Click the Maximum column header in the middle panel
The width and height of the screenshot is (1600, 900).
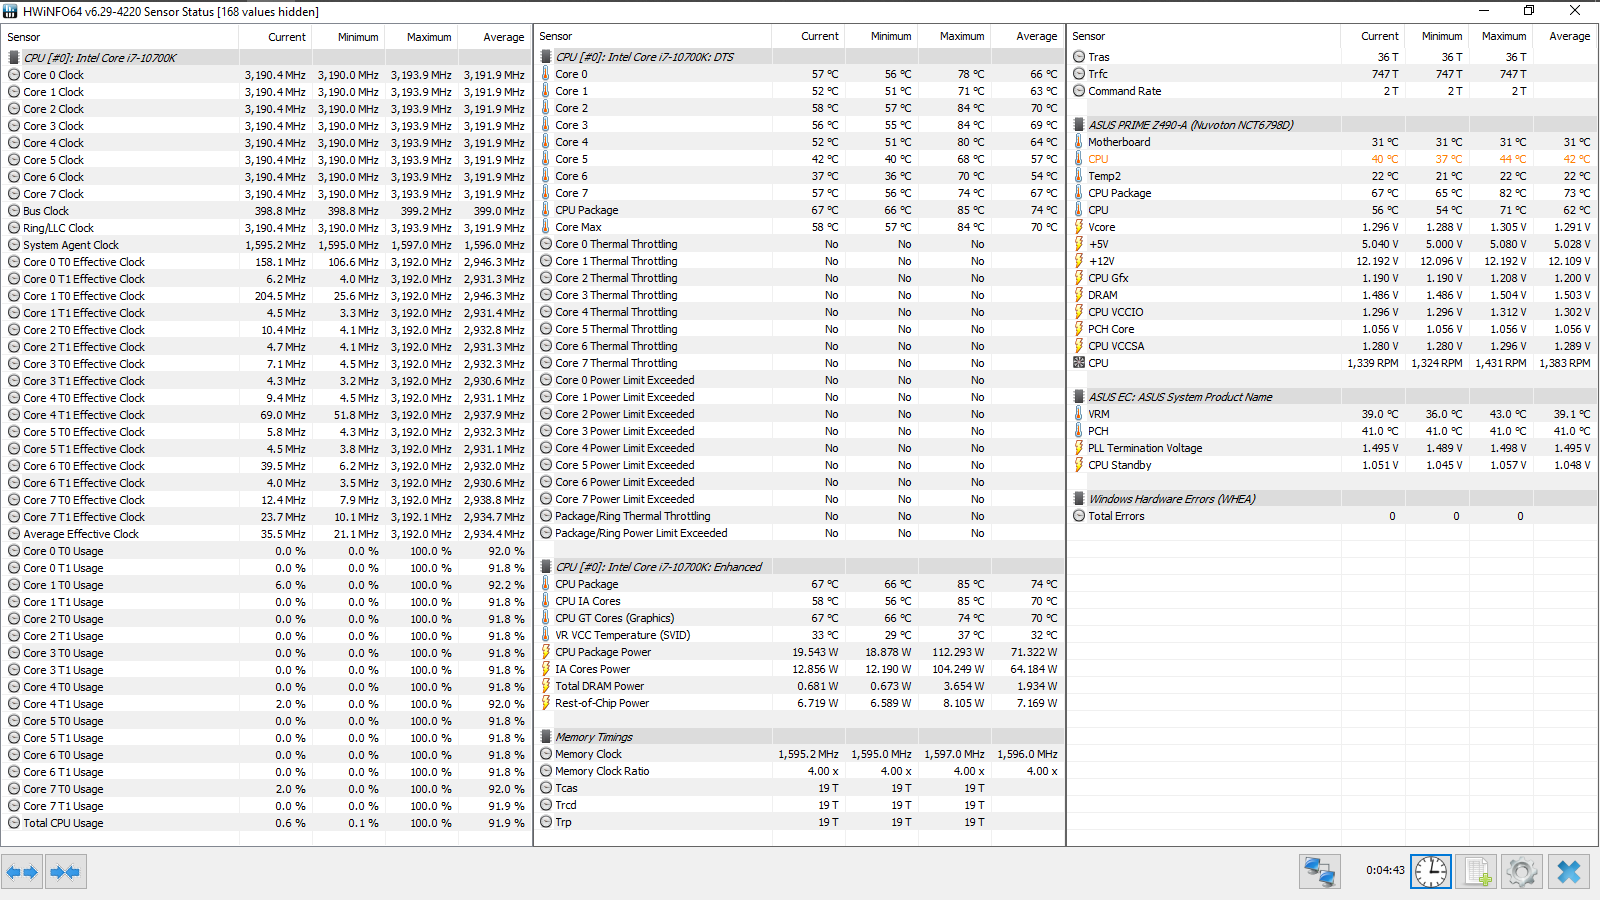tap(954, 36)
